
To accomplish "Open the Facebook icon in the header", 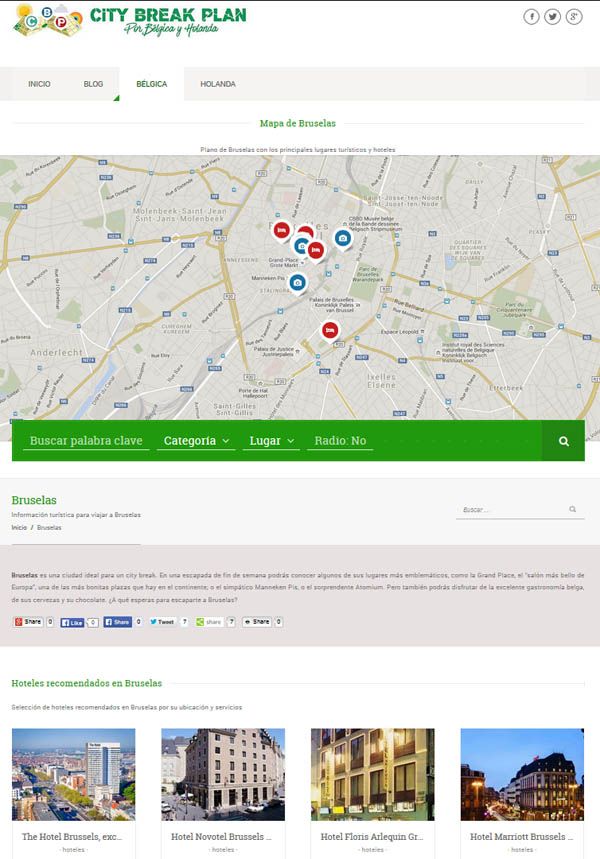I will coord(531,17).
